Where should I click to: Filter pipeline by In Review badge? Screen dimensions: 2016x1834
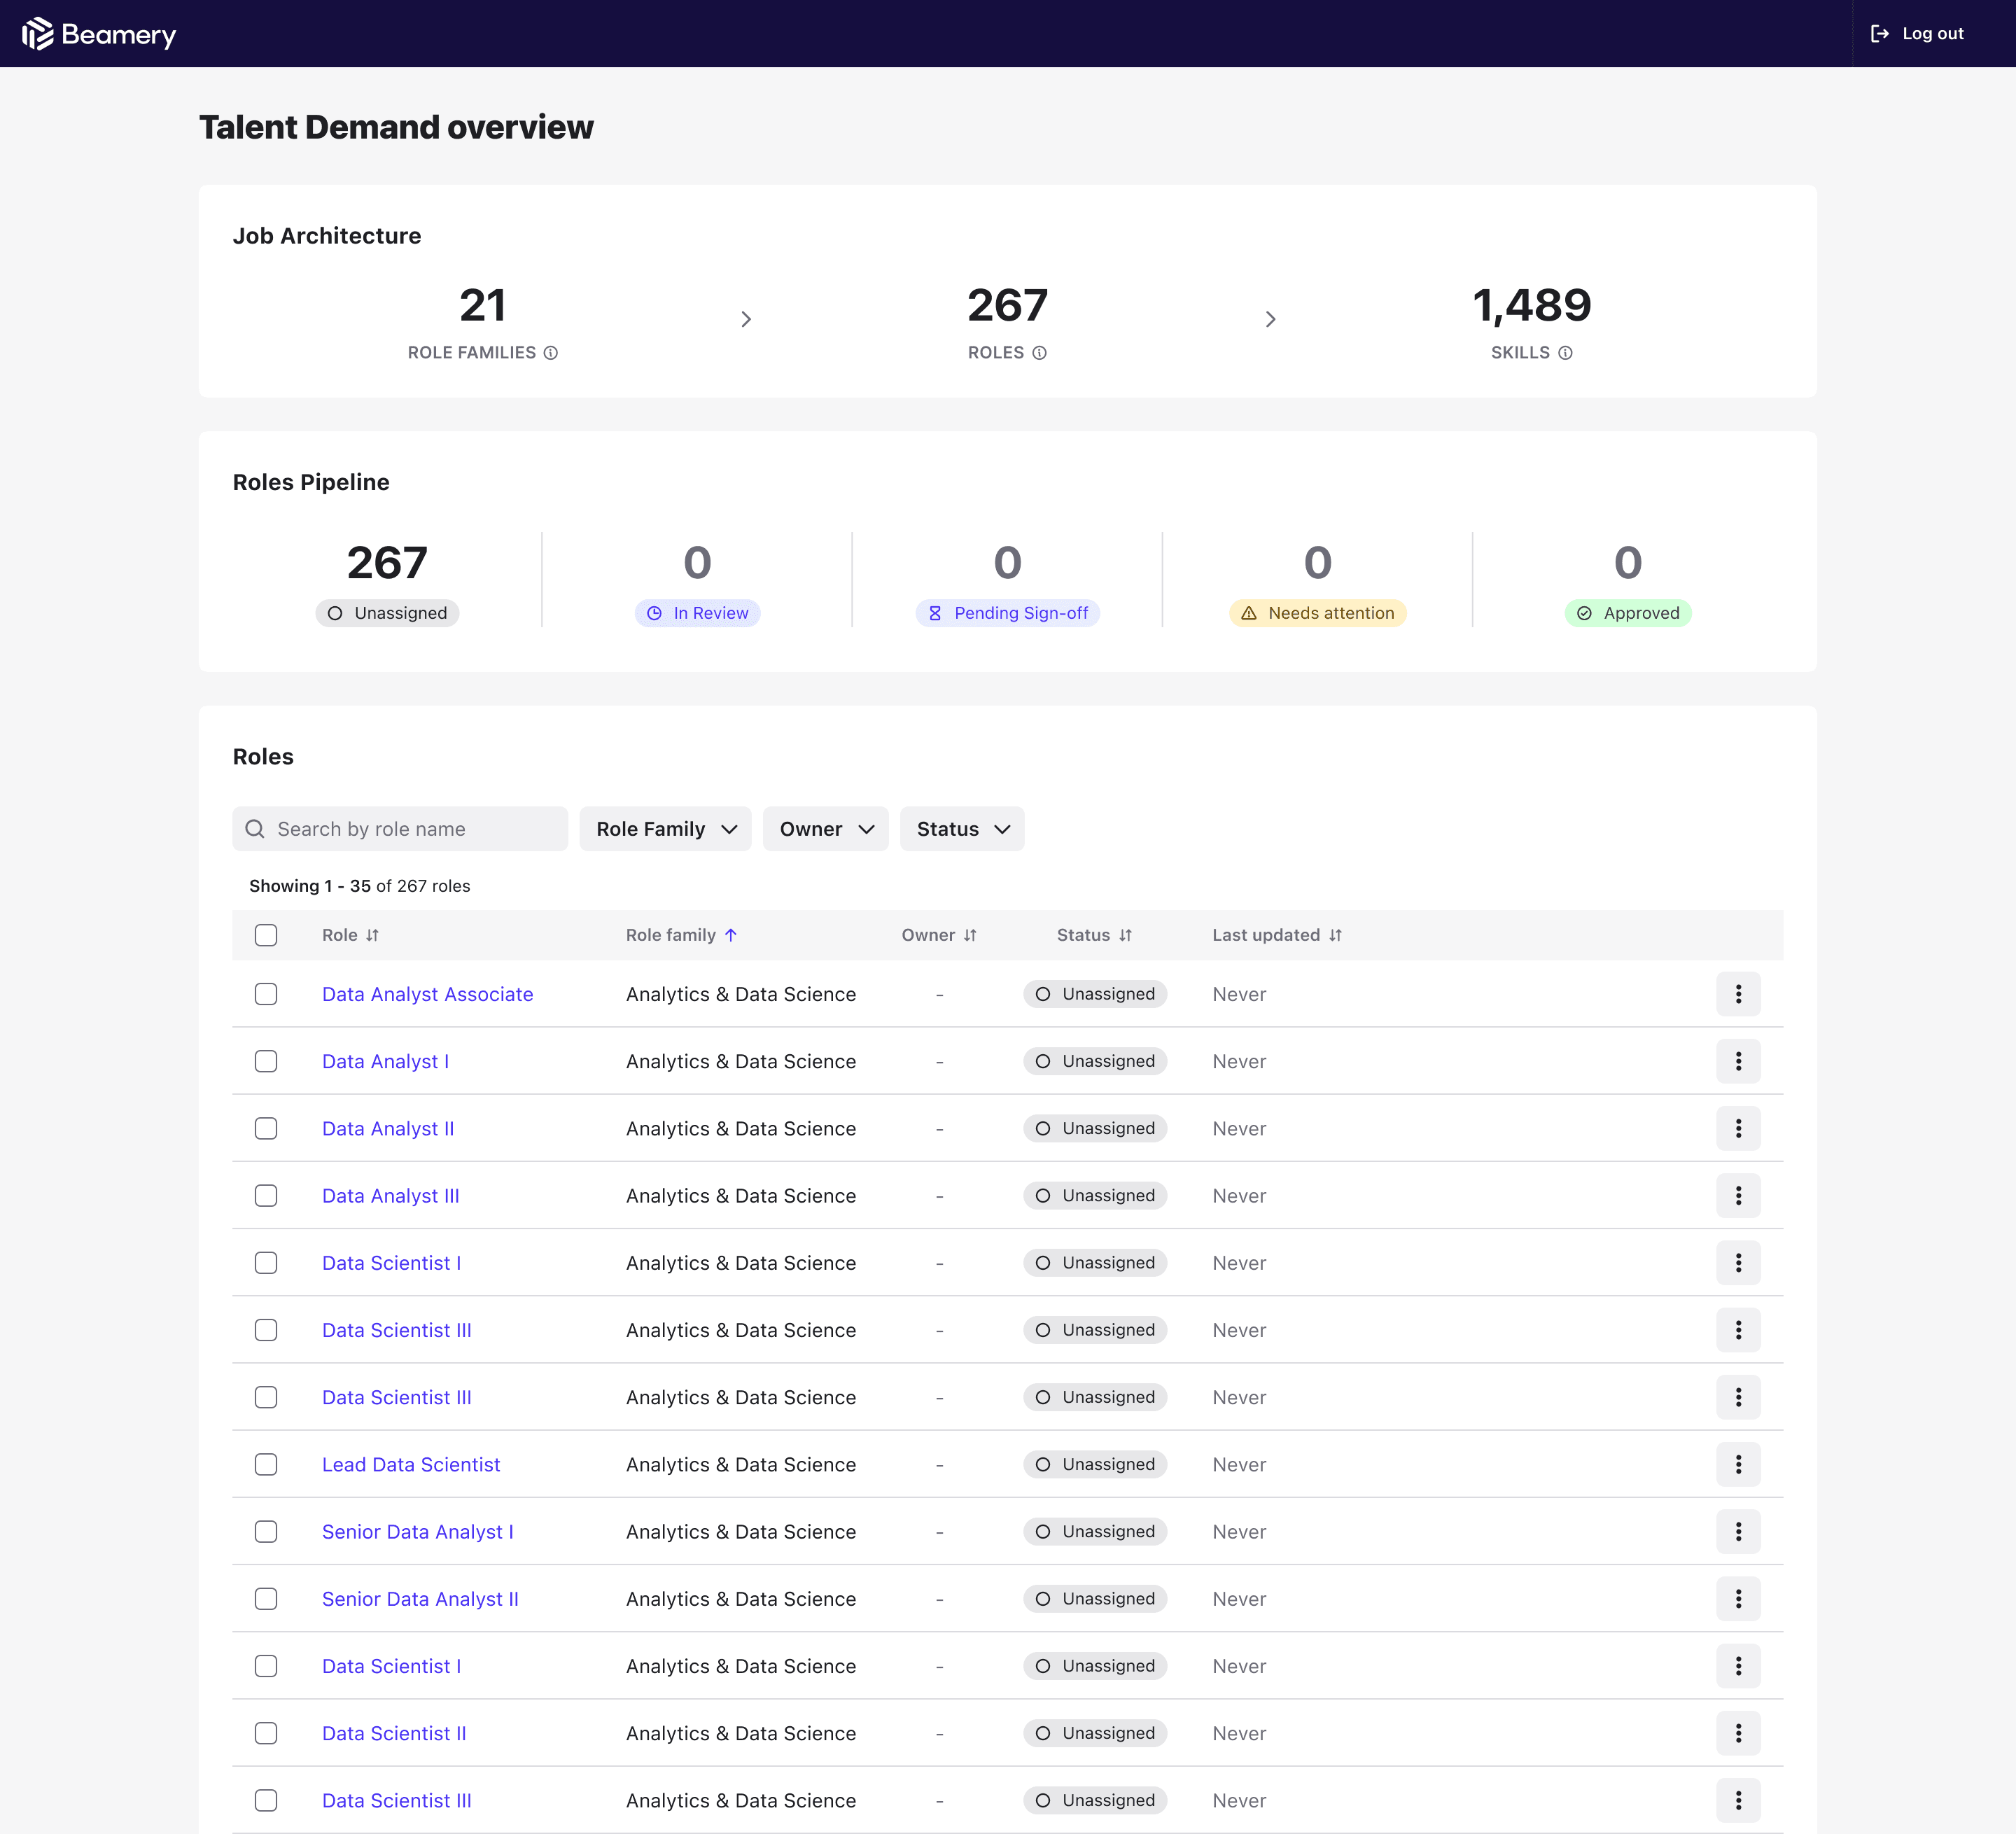coord(697,613)
